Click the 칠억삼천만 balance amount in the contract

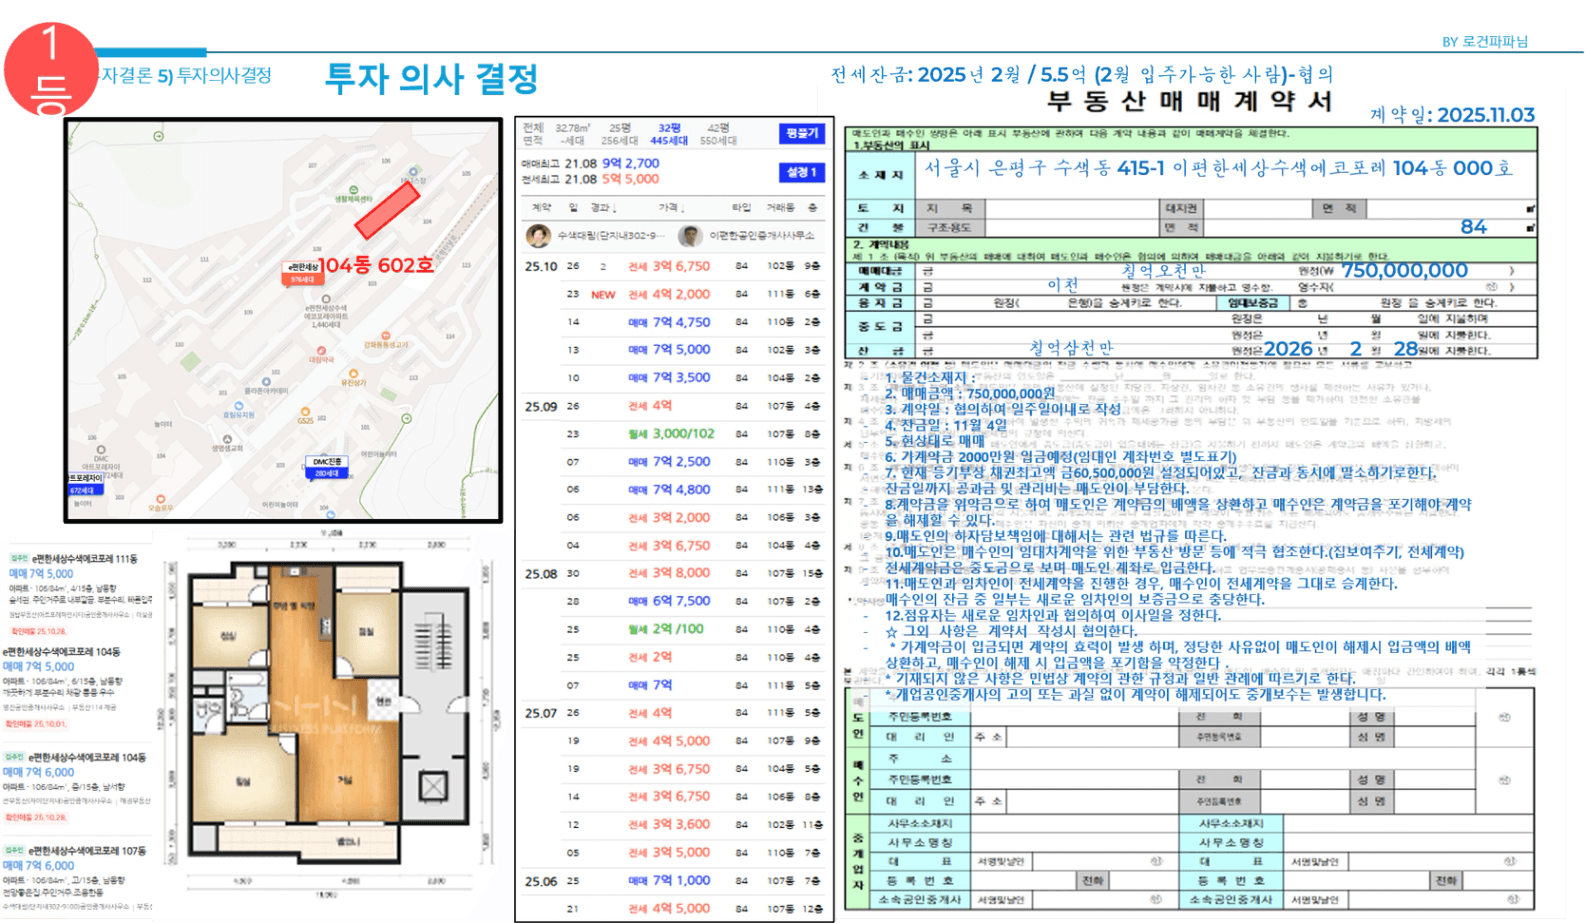[x=1071, y=348]
